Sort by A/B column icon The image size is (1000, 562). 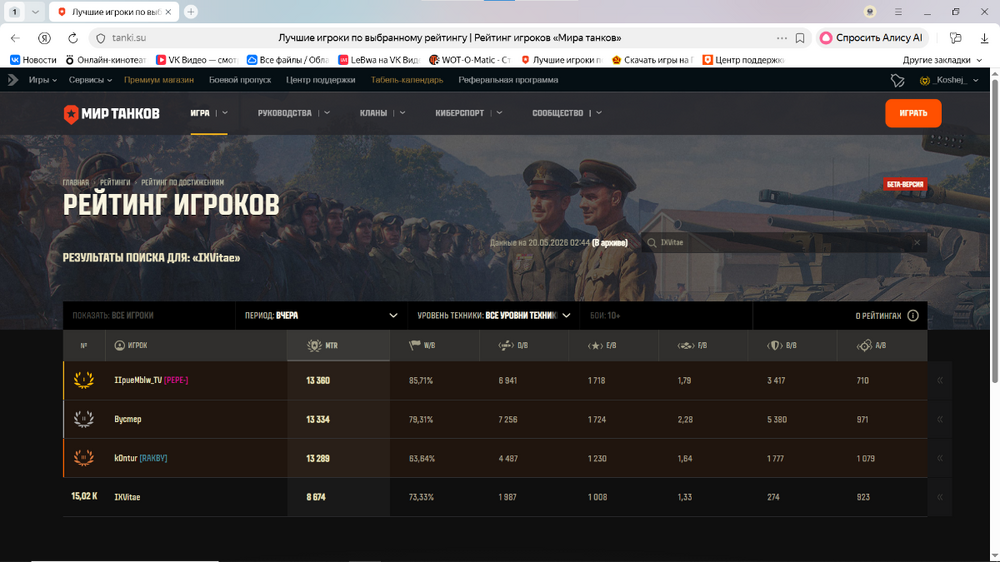(864, 345)
